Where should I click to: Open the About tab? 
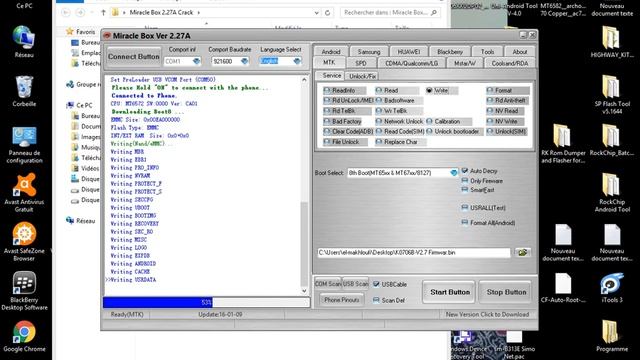[x=520, y=52]
